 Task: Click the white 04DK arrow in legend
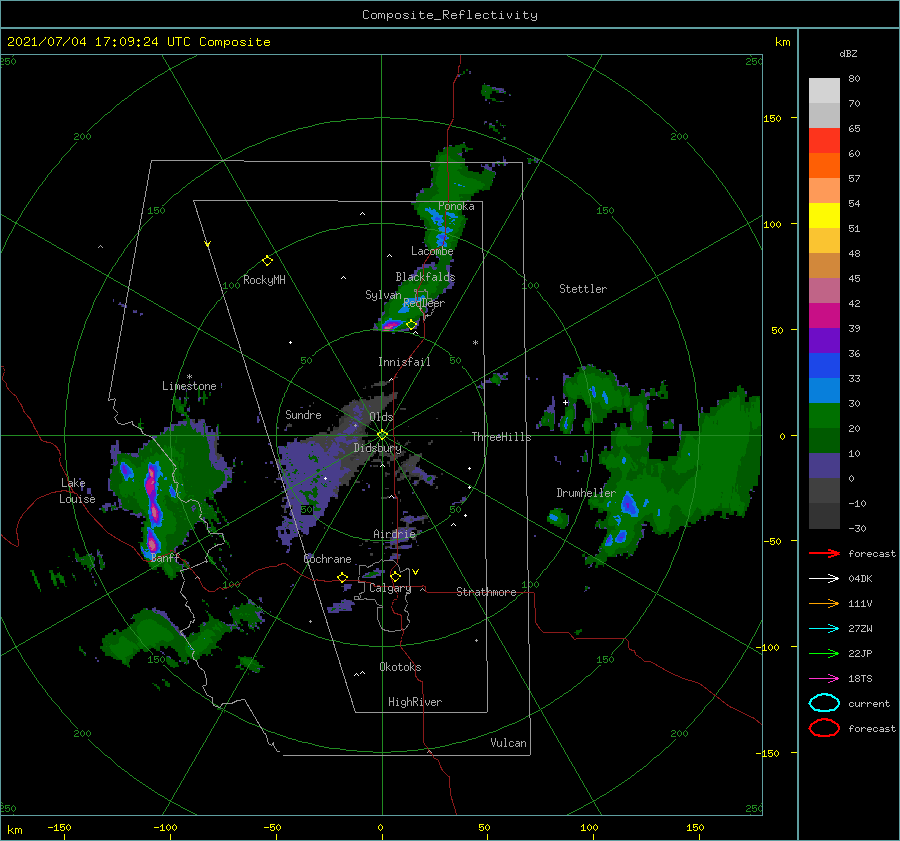[824, 578]
